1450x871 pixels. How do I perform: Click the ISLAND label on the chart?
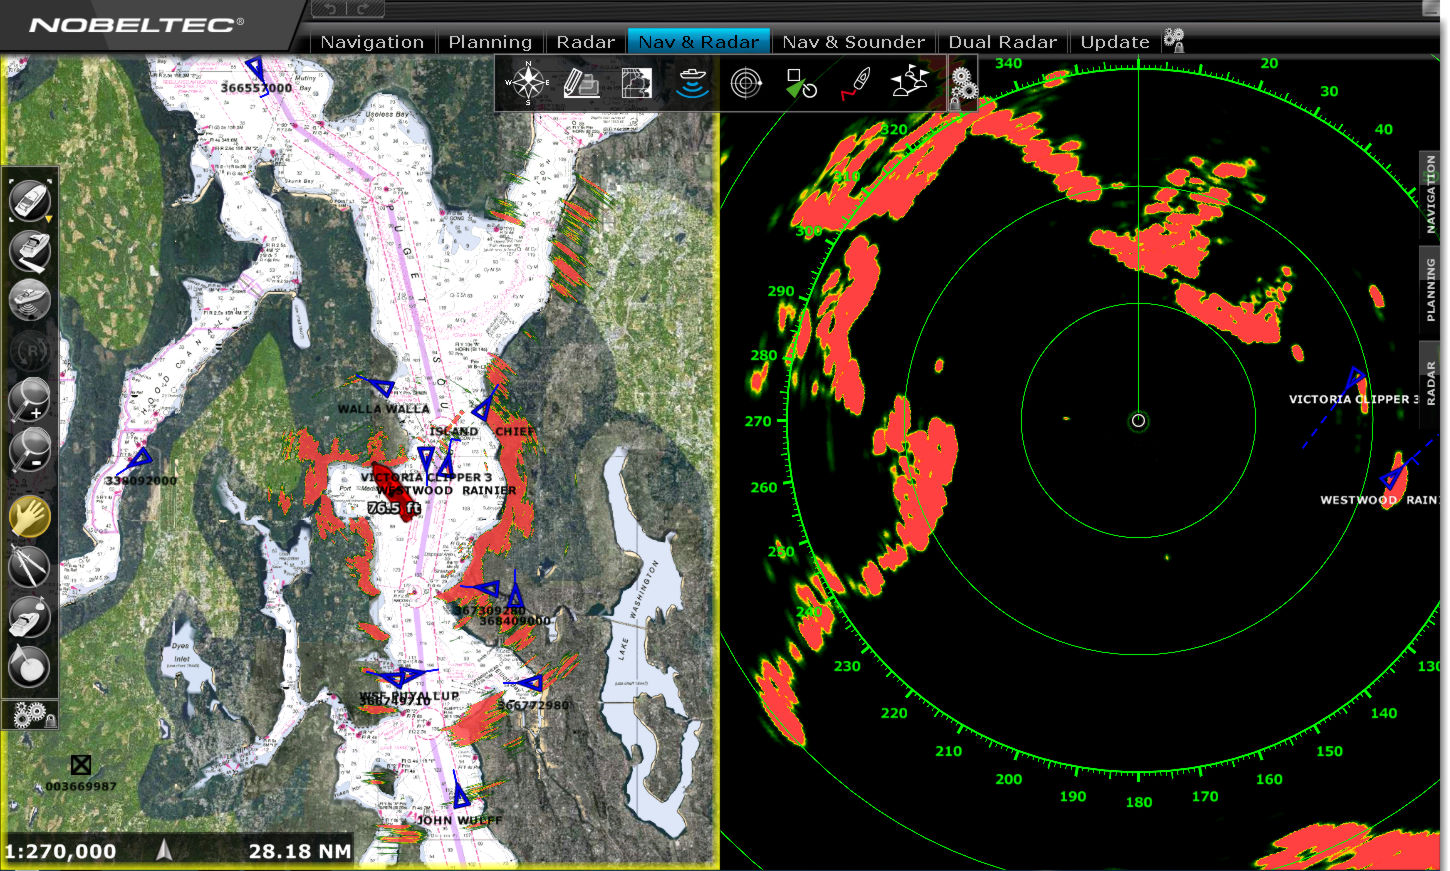(x=454, y=432)
